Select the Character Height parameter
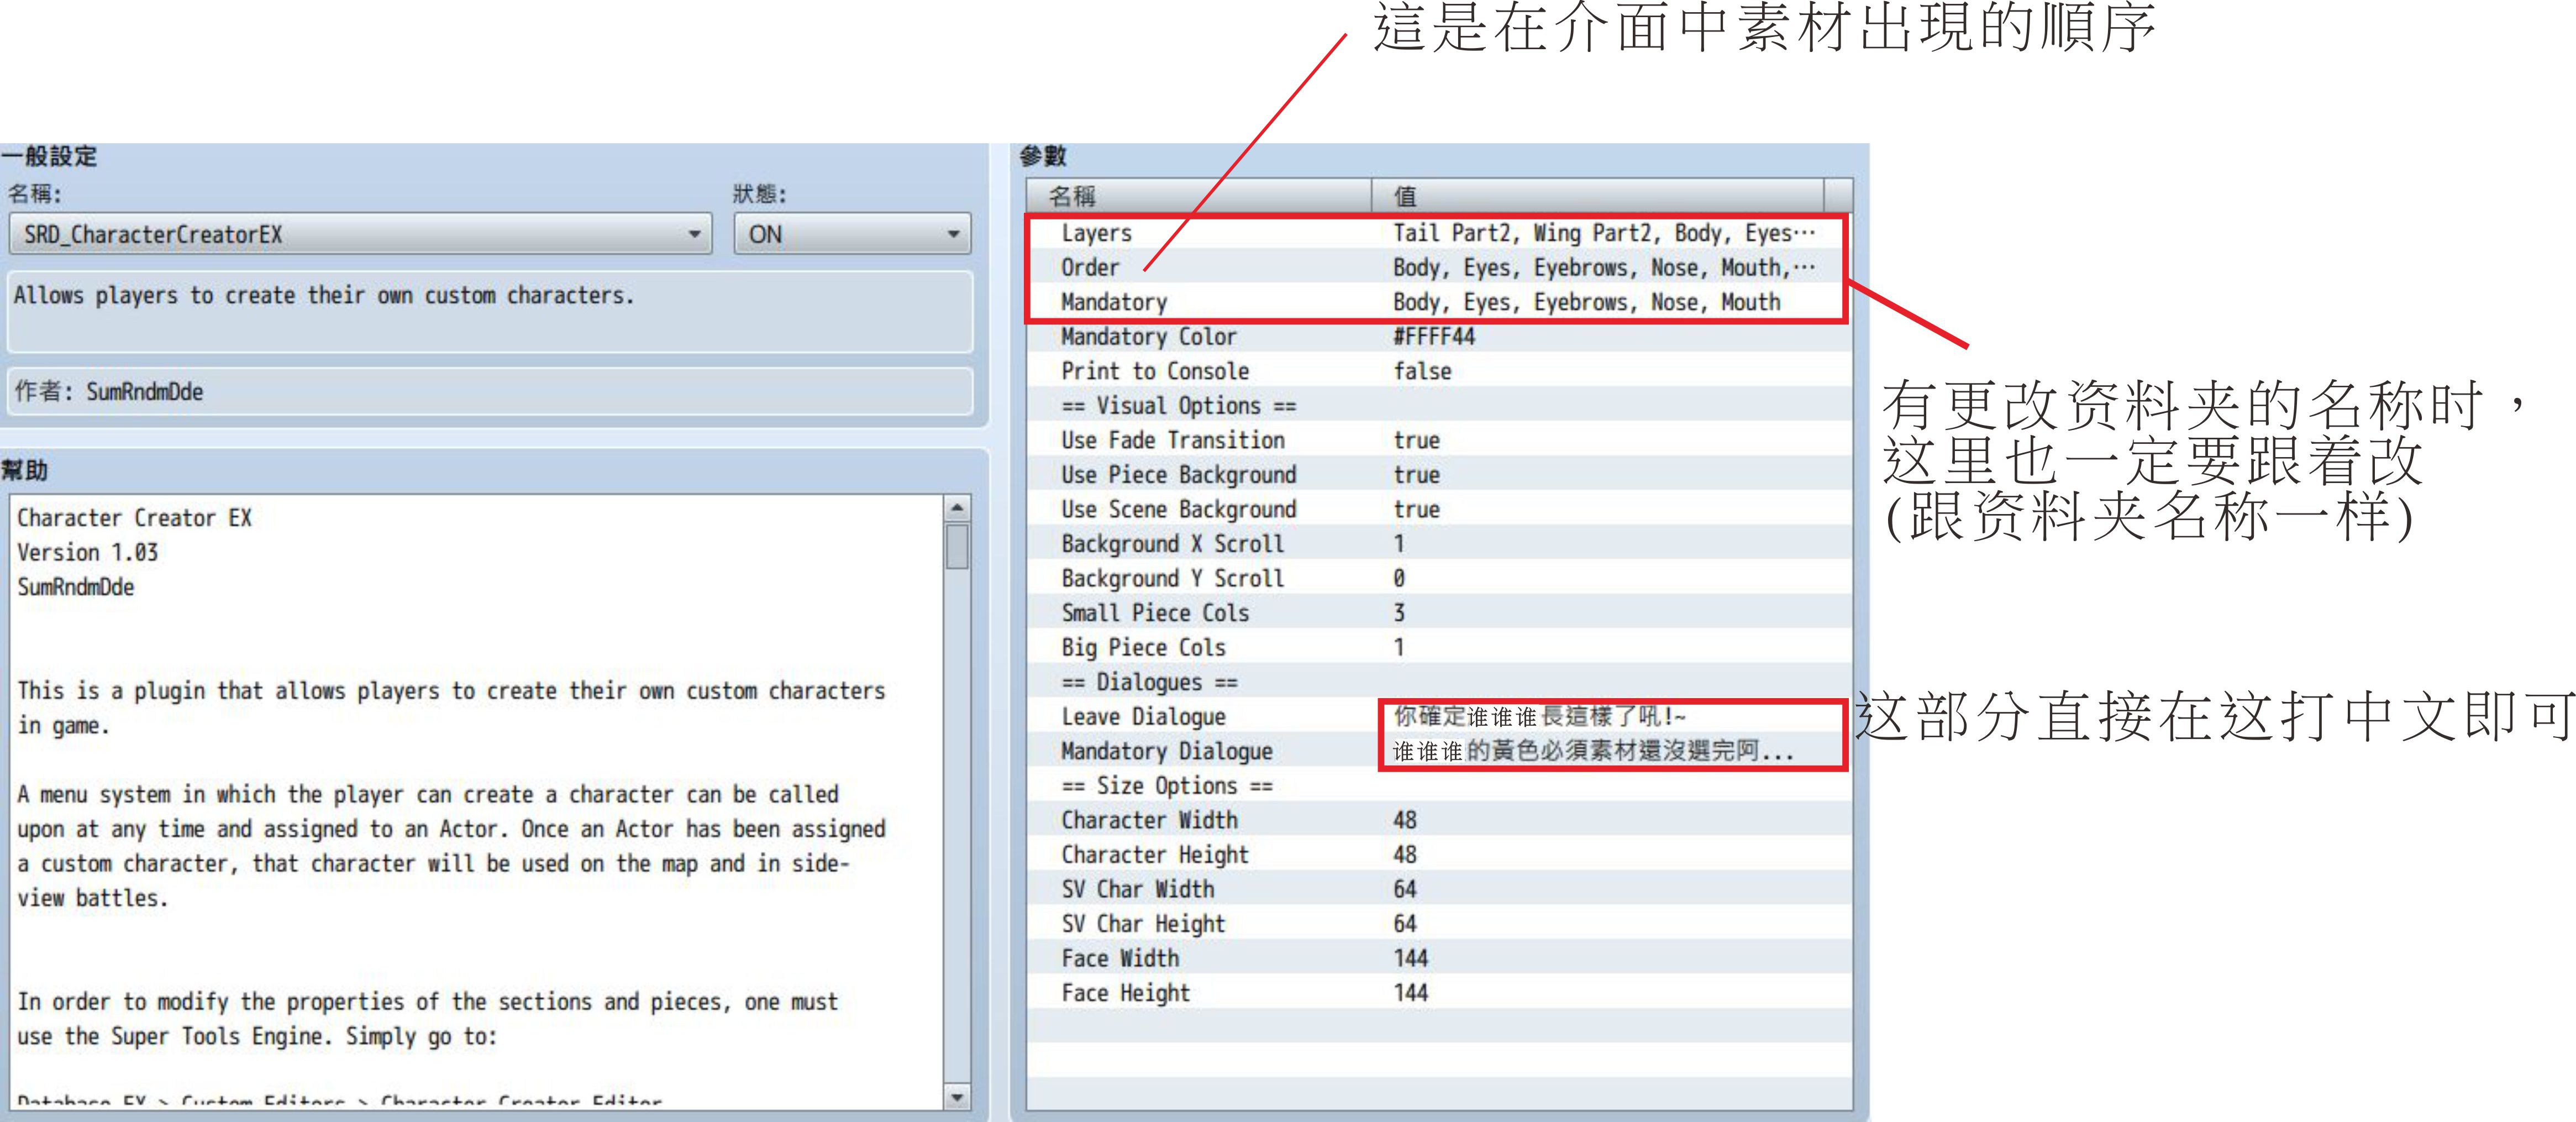This screenshot has width=2576, height=1122. coord(1439,854)
